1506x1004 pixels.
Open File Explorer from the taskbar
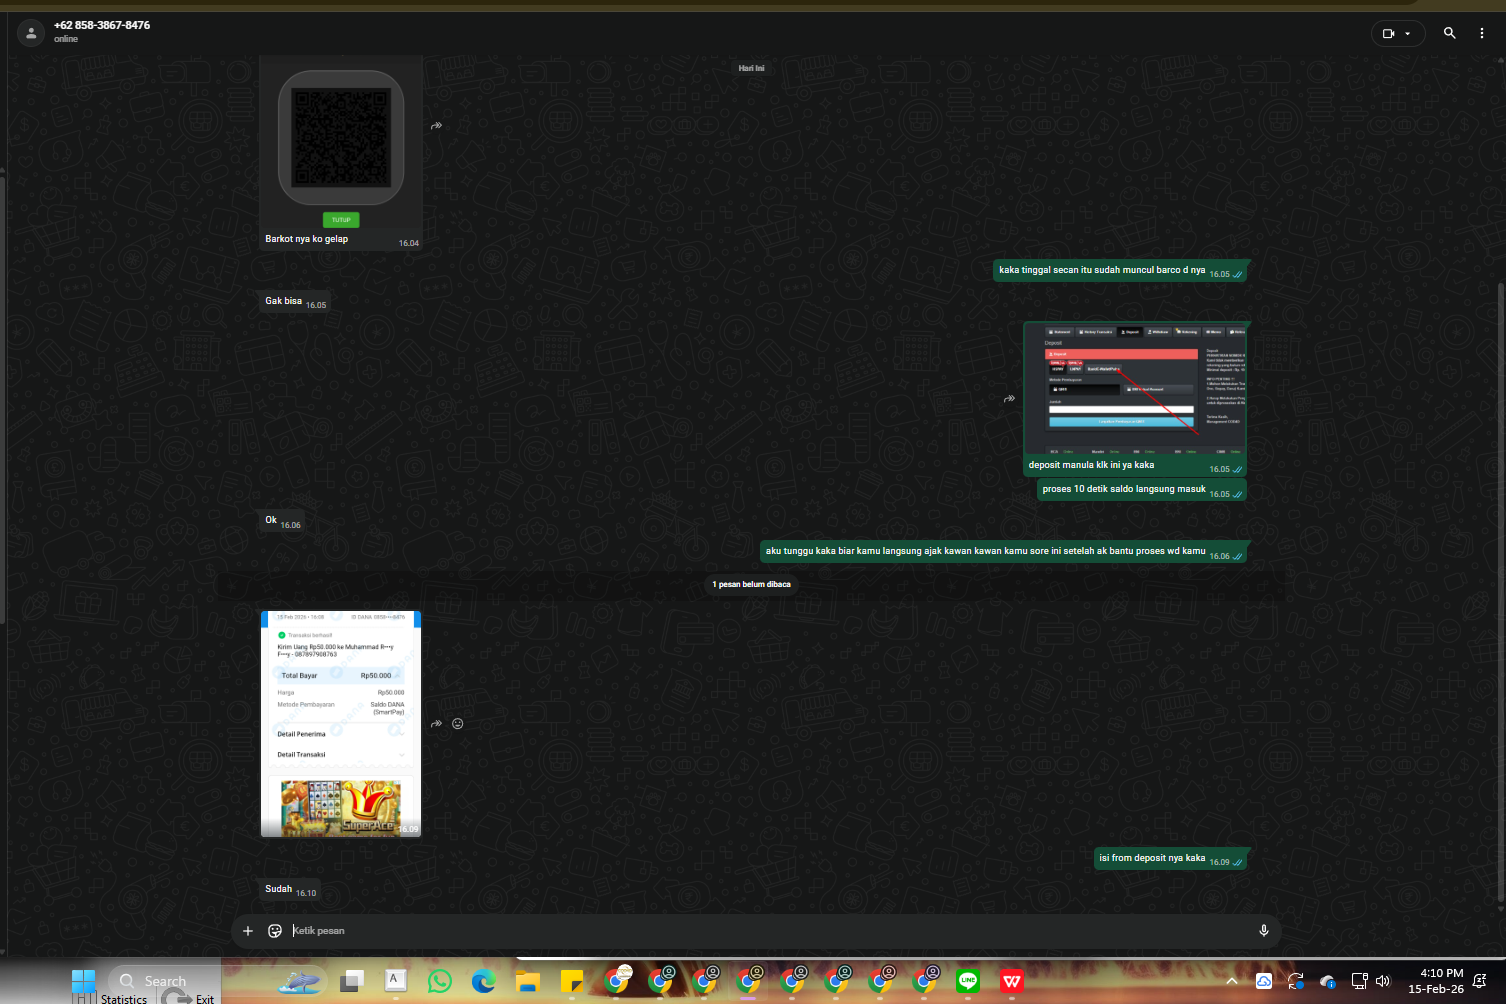528,982
